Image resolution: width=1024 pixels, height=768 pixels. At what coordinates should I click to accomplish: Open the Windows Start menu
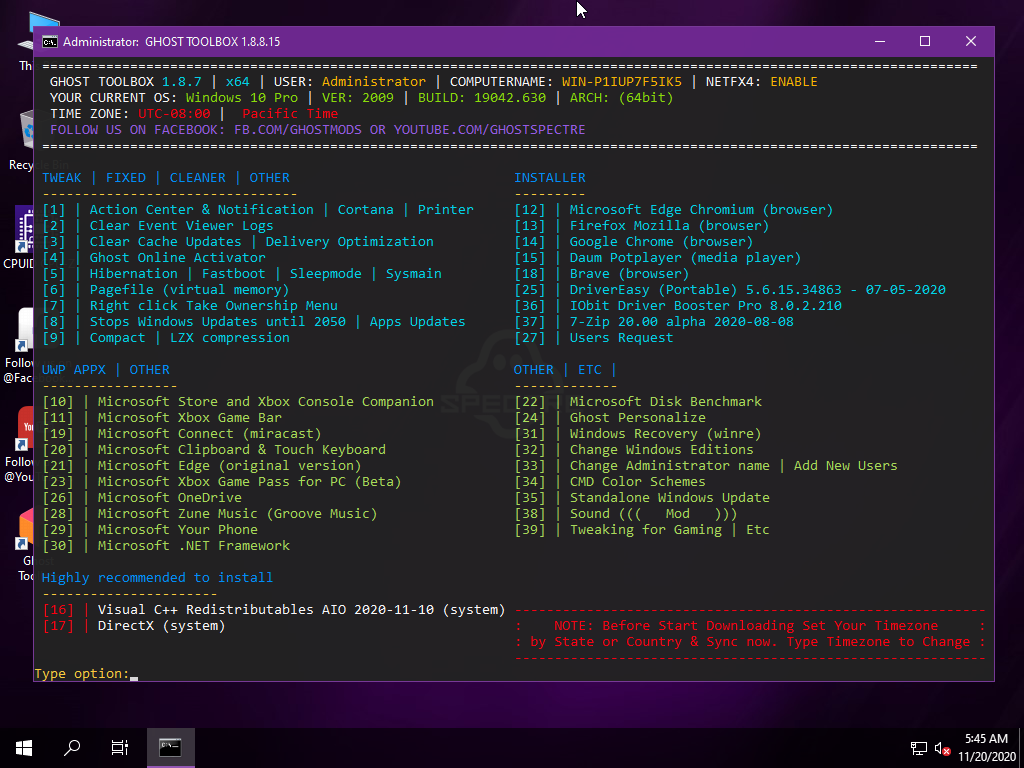(x=24, y=748)
